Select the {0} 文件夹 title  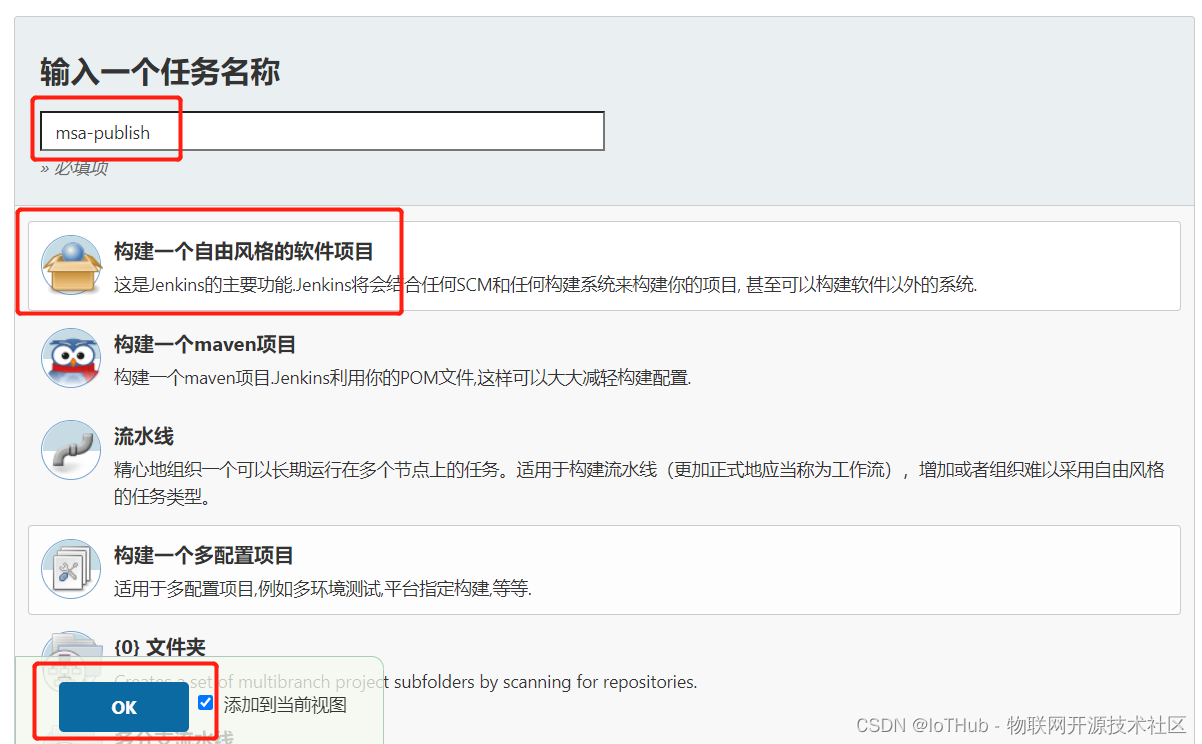point(160,647)
